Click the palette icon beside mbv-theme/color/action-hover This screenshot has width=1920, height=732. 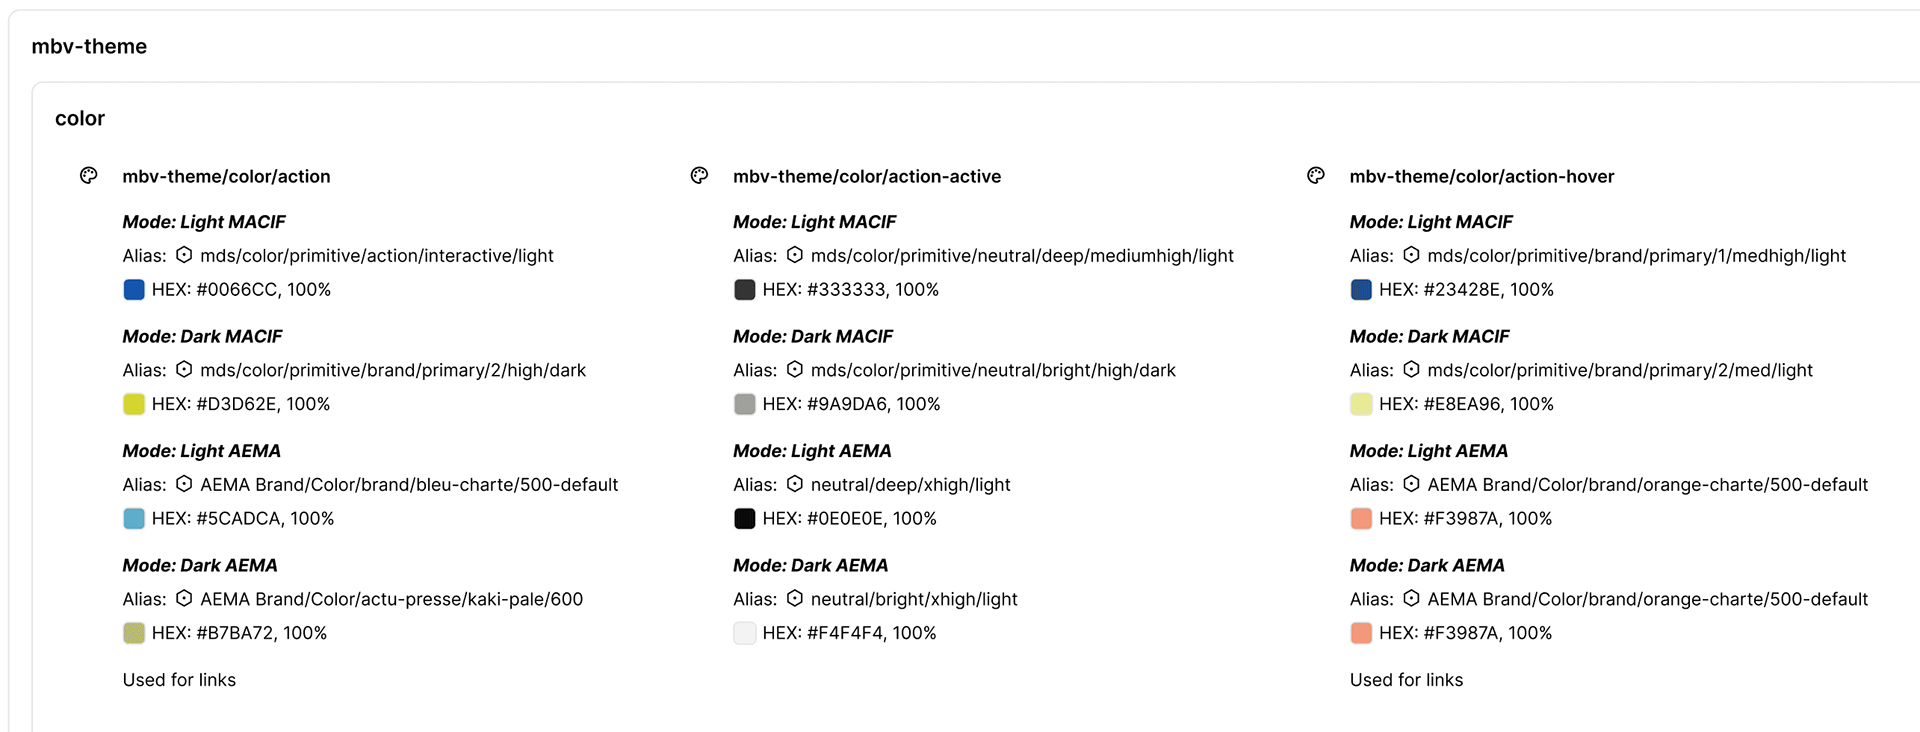(1316, 176)
